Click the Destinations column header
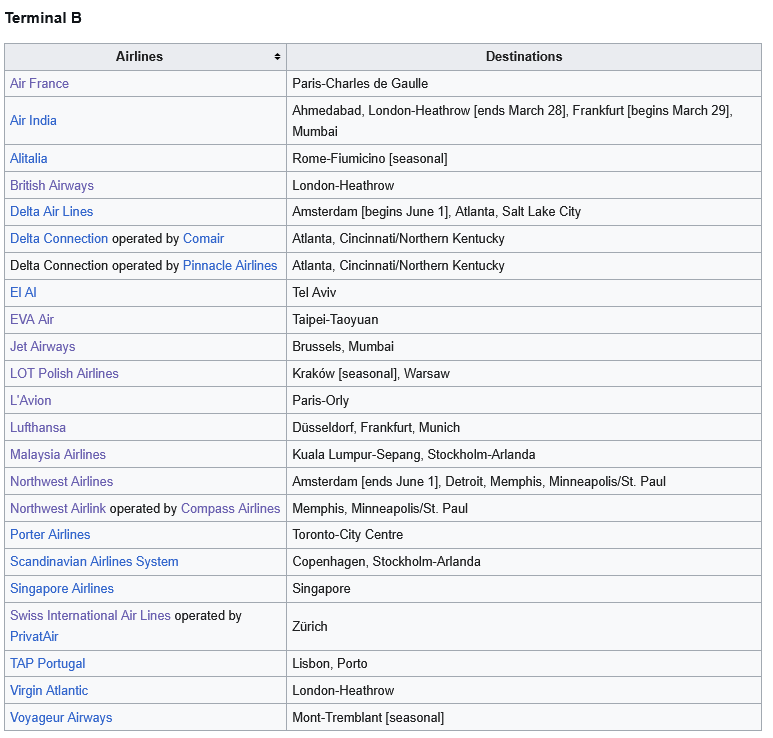The width and height of the screenshot is (773, 738). click(523, 57)
